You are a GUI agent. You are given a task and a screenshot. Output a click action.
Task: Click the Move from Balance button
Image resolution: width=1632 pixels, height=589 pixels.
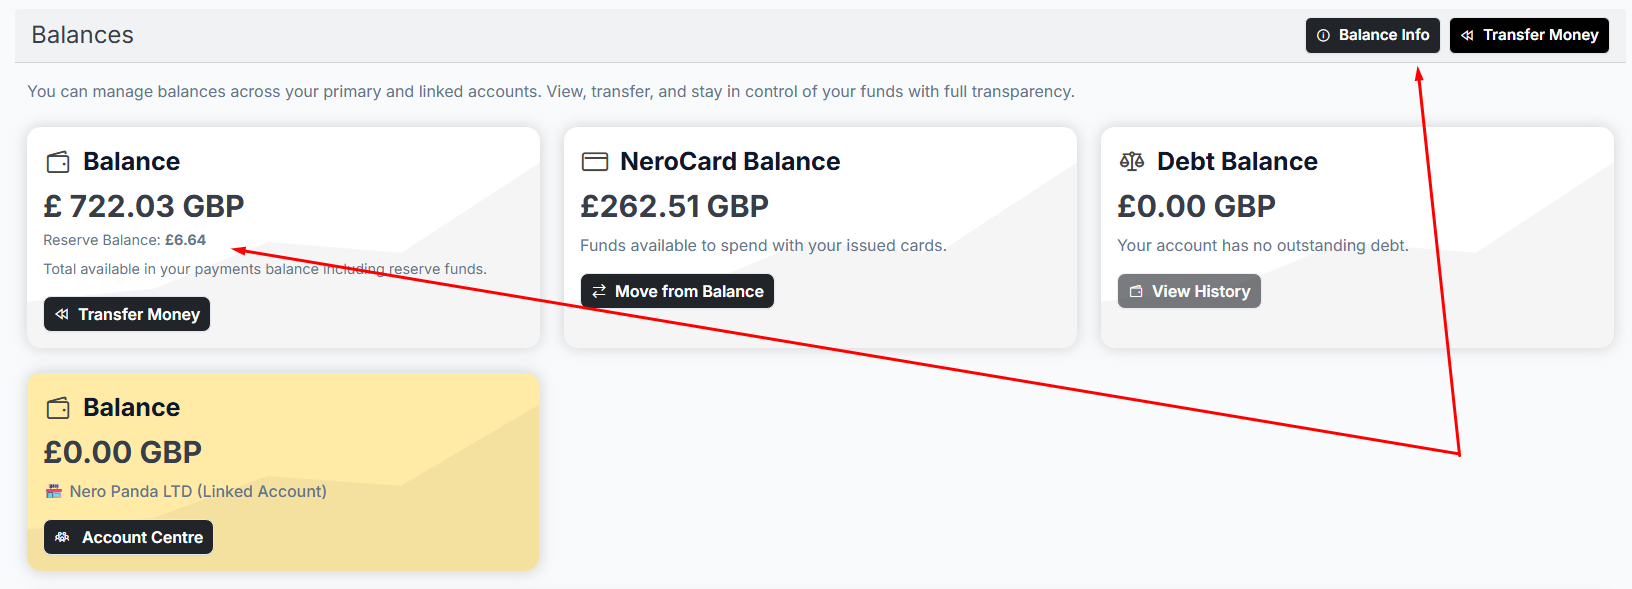677,291
